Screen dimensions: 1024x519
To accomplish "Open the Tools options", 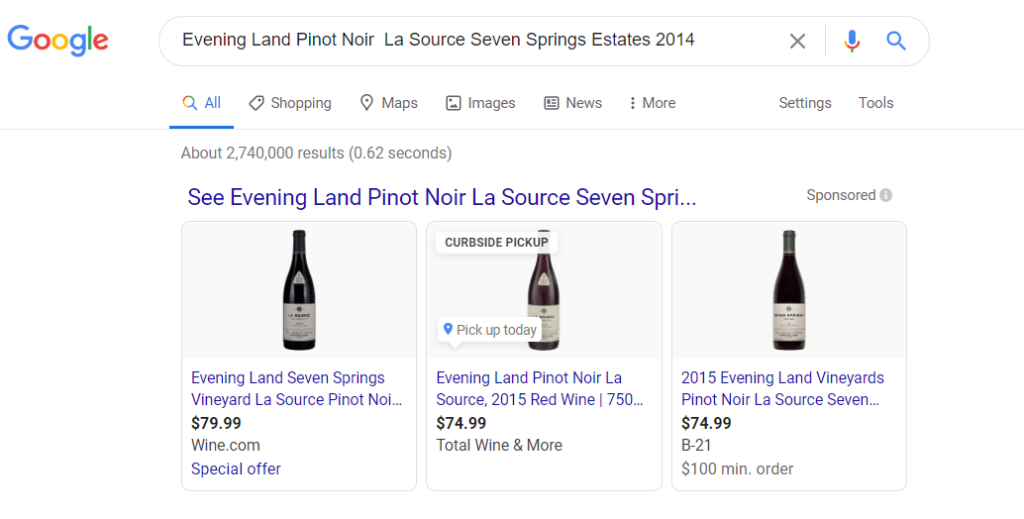I will pos(876,103).
